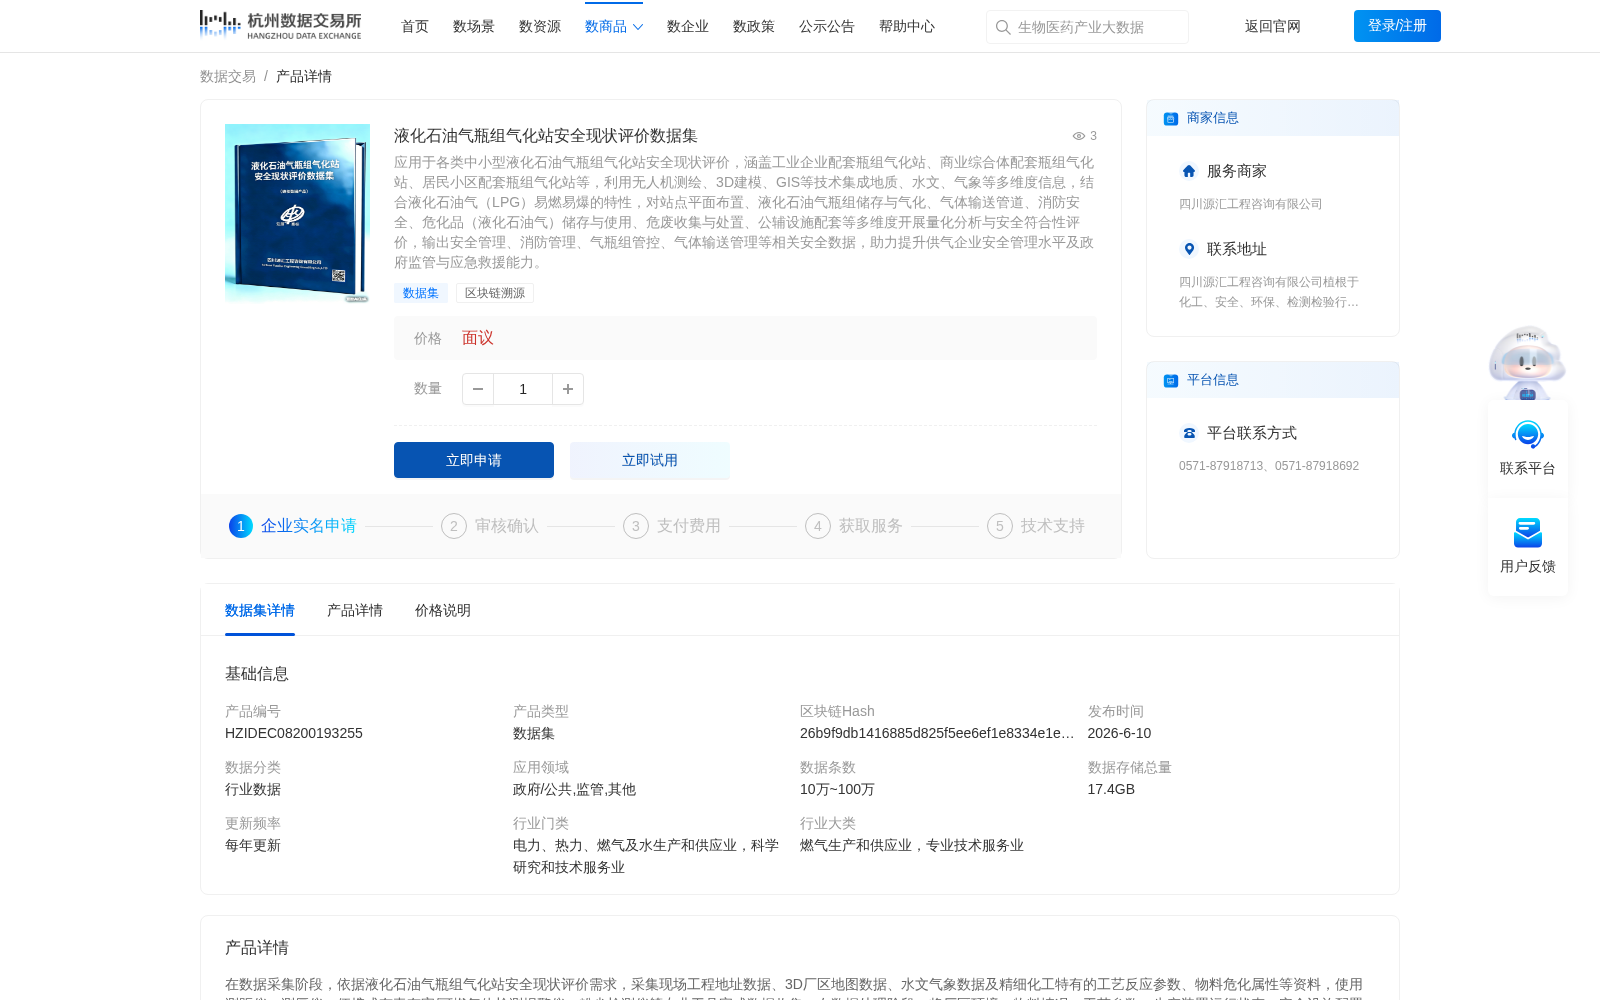Screen dimensions: 1600x1000
Task: Click the 商家信息 panel header icon
Action: point(1170,118)
